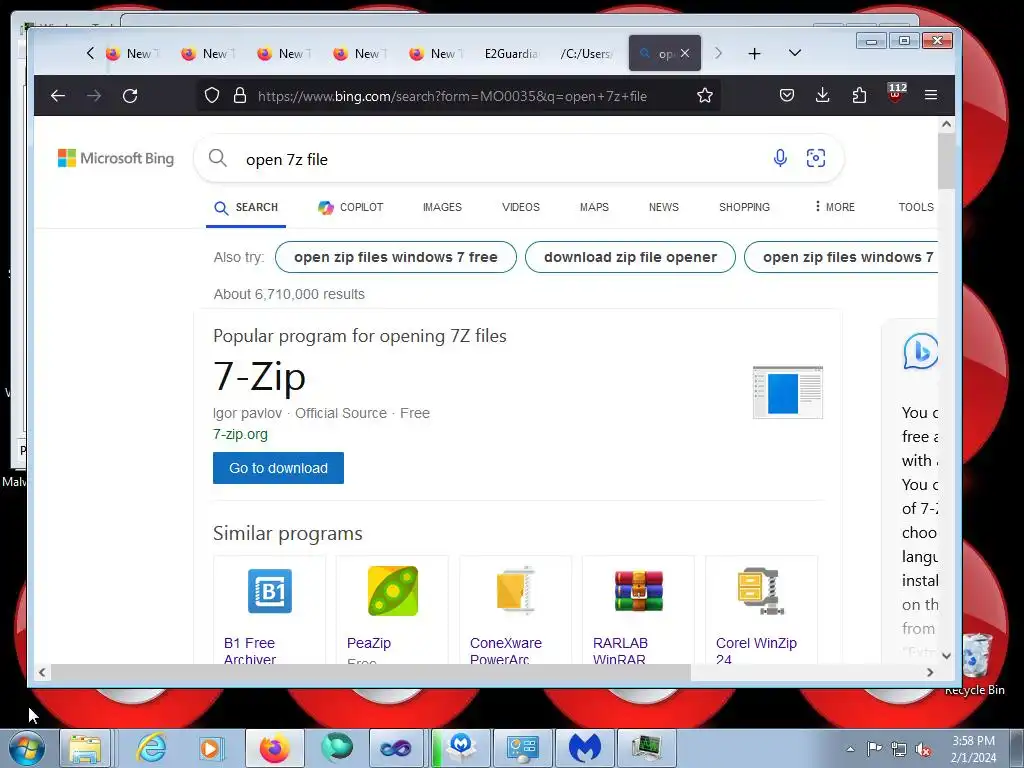Close the active Bing search tab

pyautogui.click(x=685, y=54)
